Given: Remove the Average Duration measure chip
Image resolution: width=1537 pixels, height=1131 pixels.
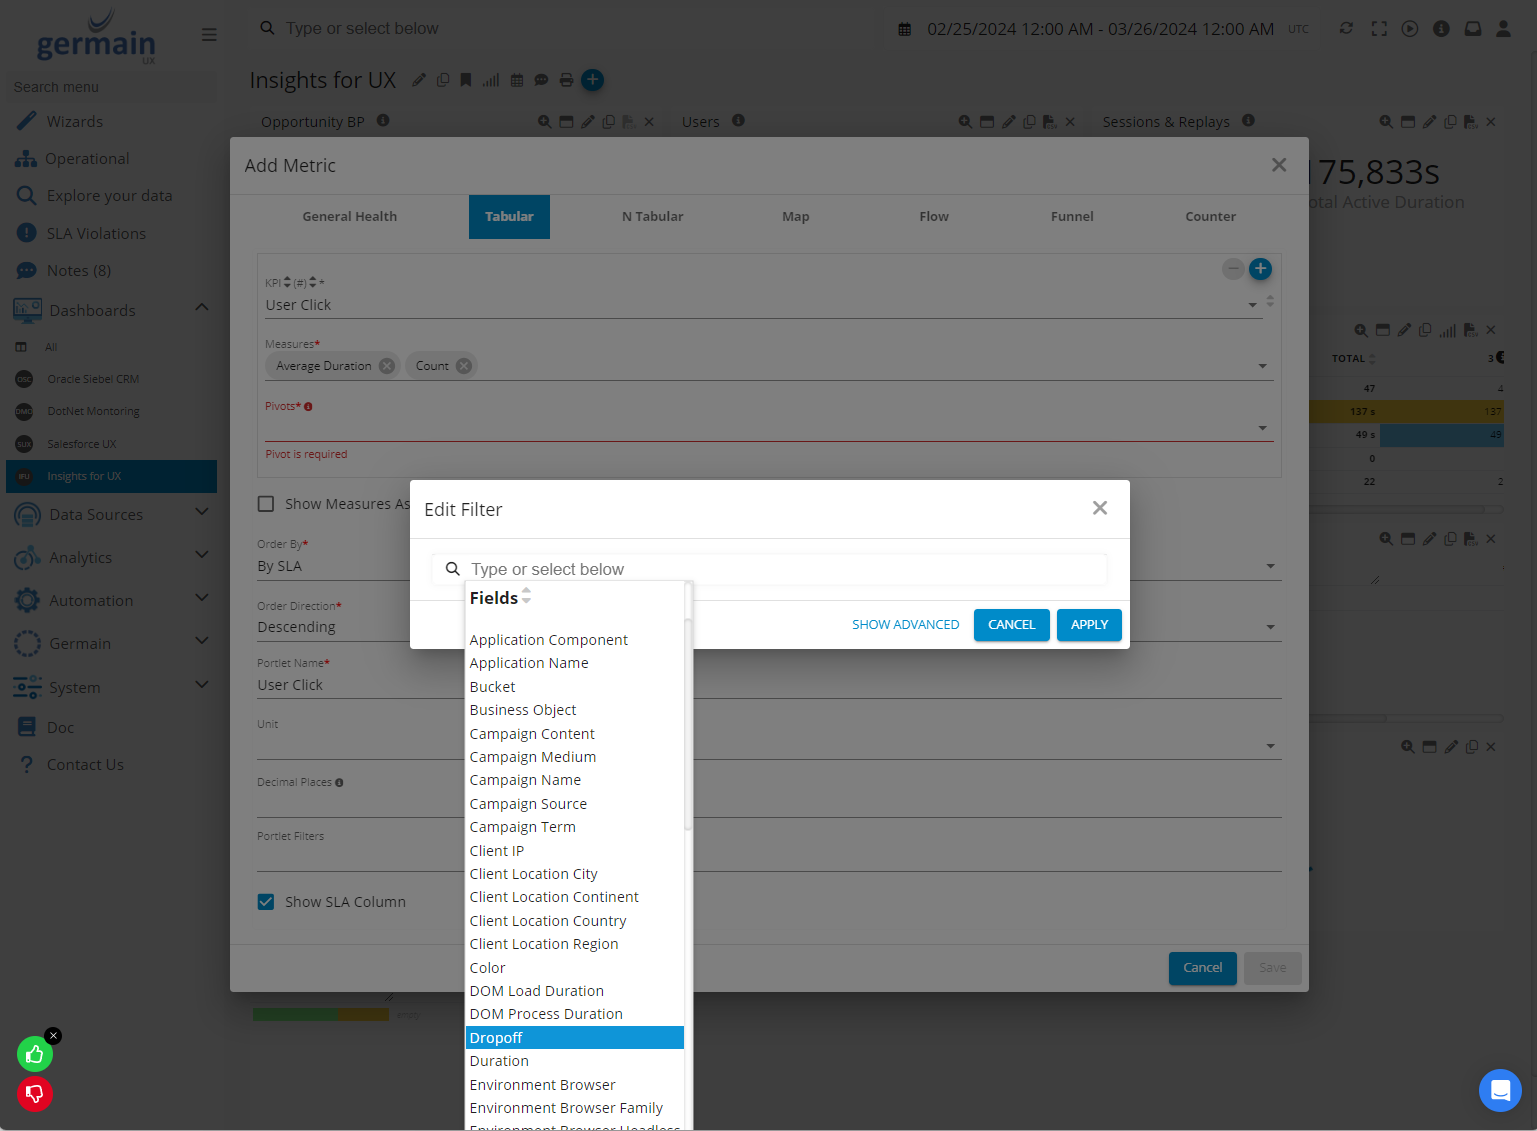Looking at the screenshot, I should pyautogui.click(x=387, y=366).
